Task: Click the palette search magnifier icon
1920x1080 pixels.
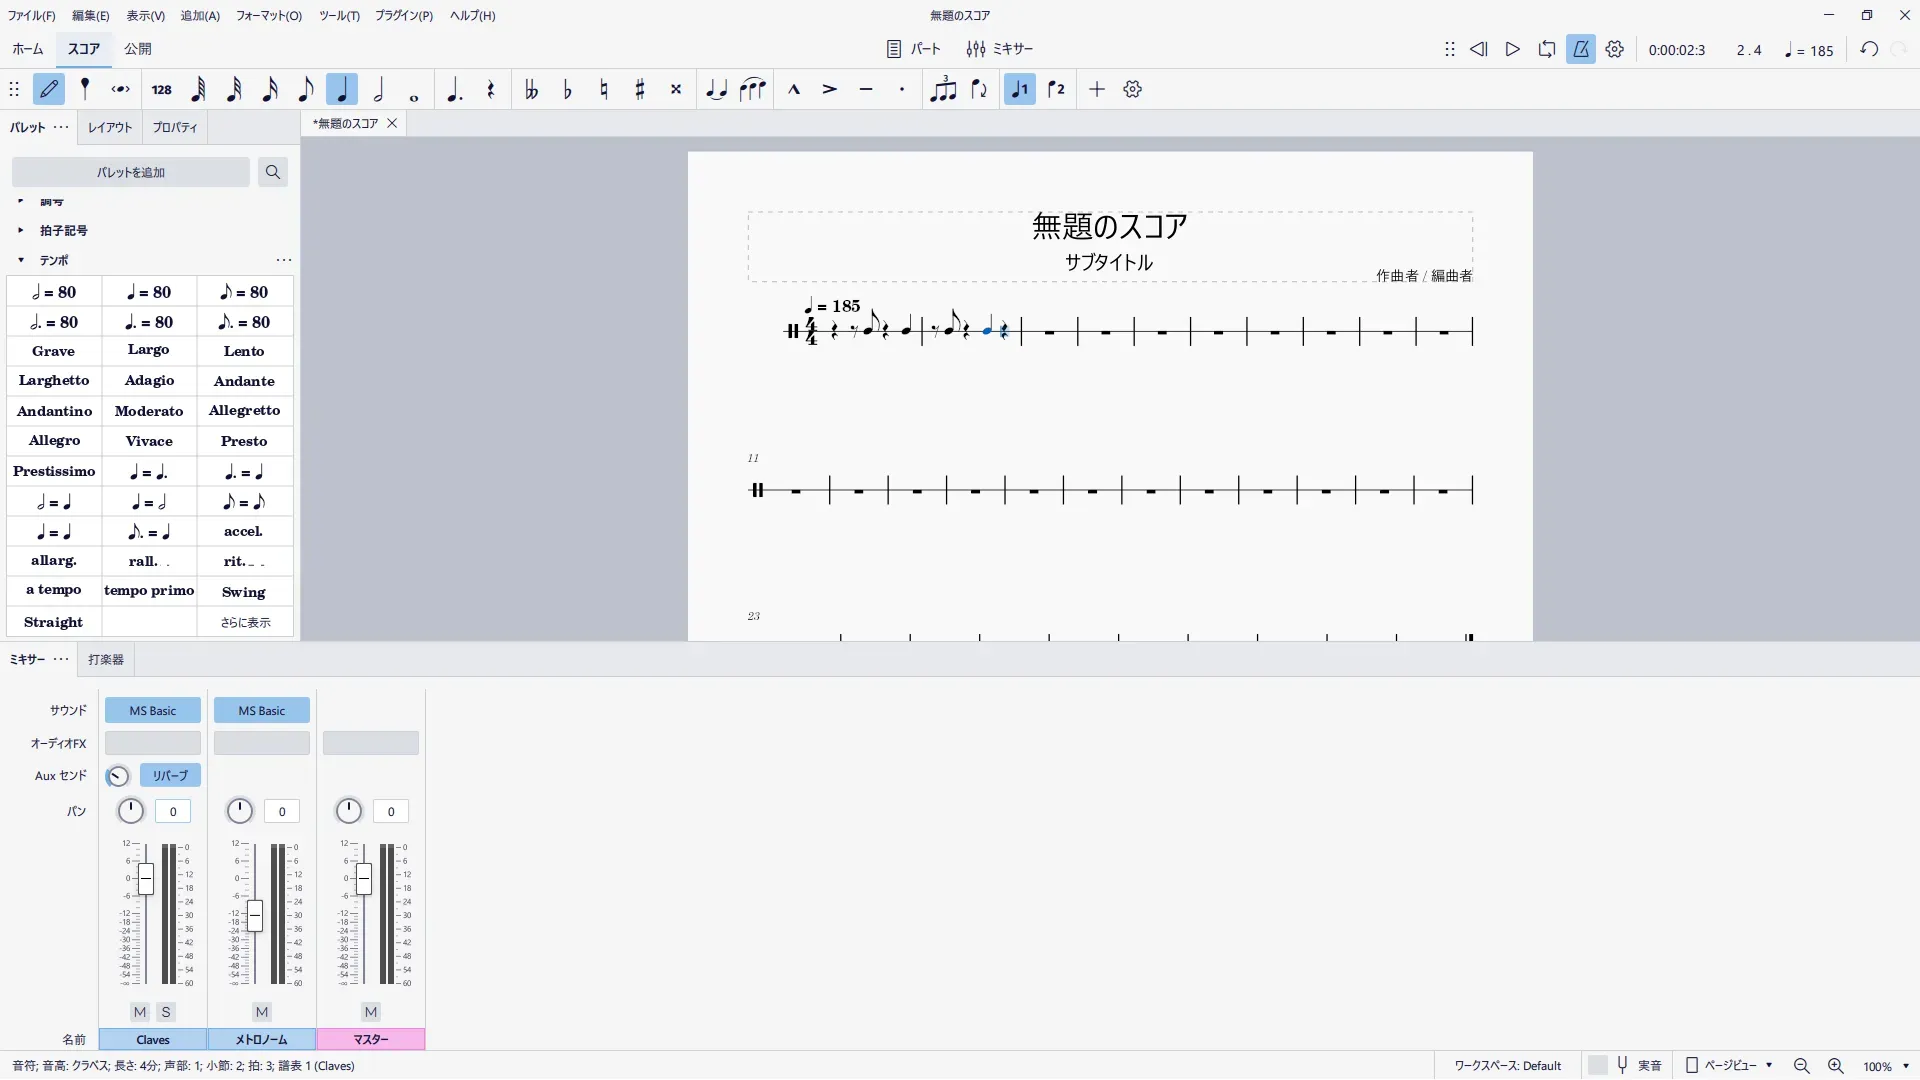Action: [x=272, y=172]
